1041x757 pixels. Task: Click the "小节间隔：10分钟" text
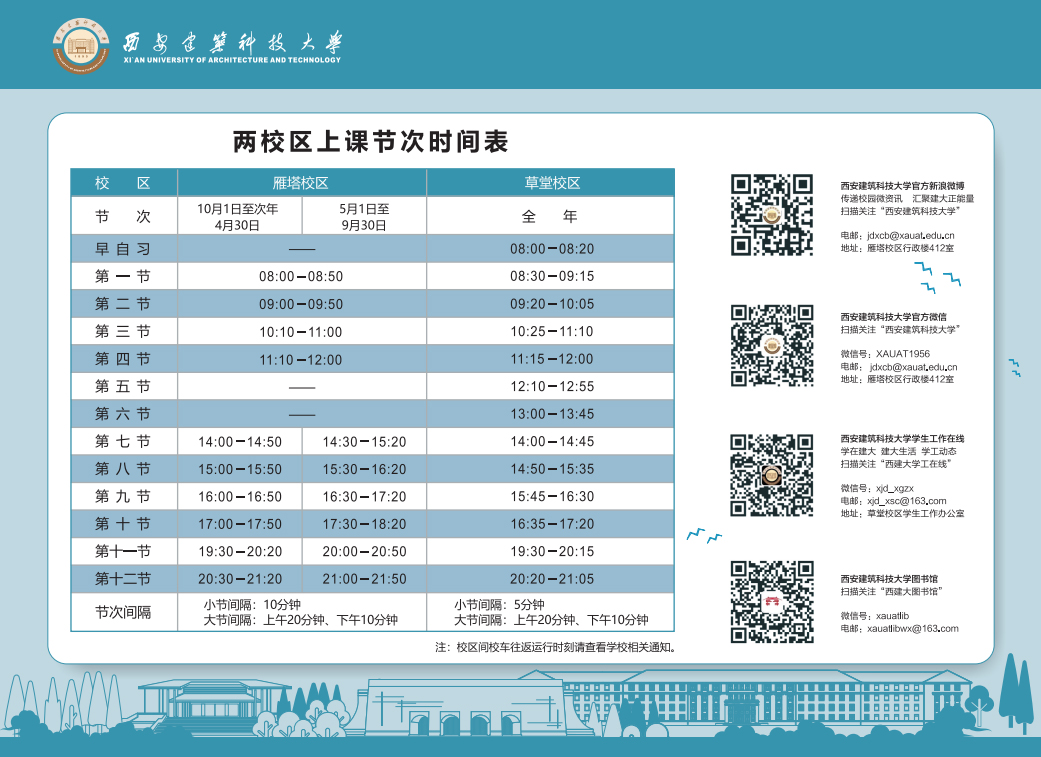pos(252,605)
